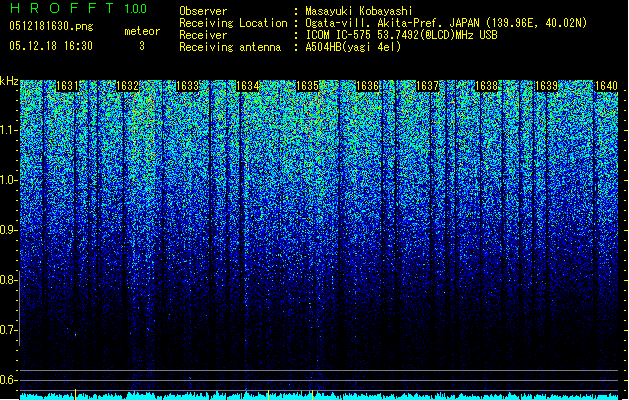Viewport: 629px width, 400px height.
Task: Click the observer name Masayuki Kobayashi
Action: pos(359,11)
